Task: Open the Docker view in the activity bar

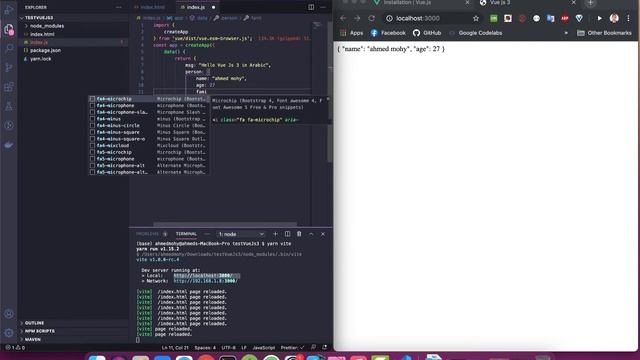Action: [9, 145]
